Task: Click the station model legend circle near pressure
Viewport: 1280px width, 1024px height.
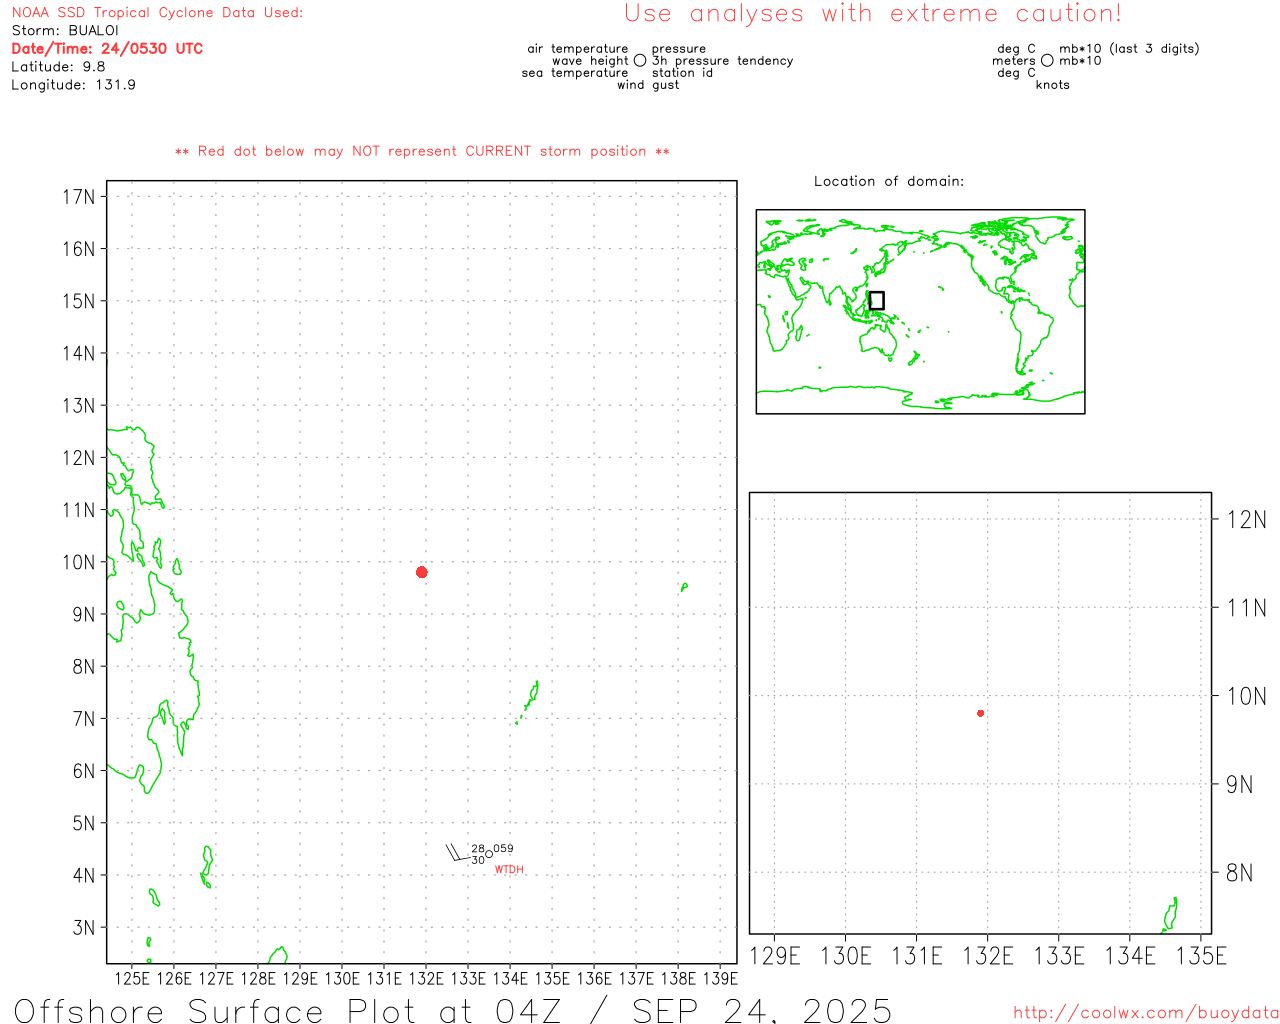Action: (x=640, y=61)
